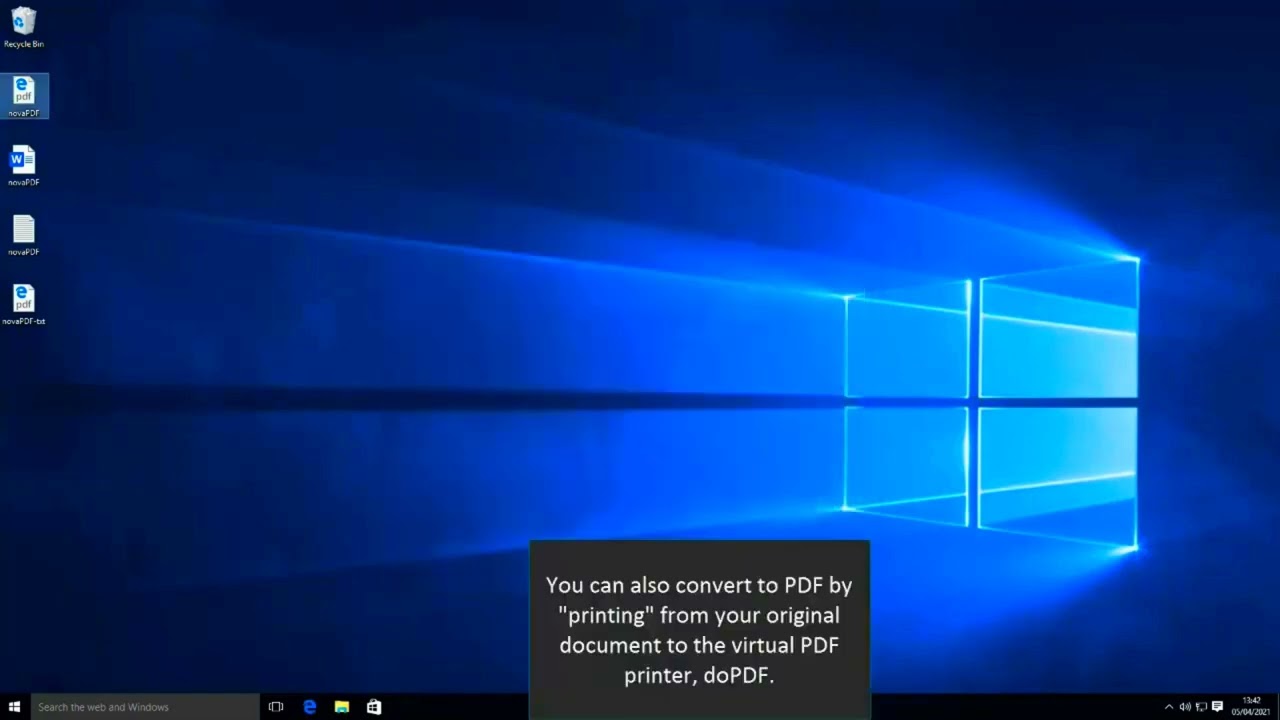Open the Action Center notifications icon

1217,707
